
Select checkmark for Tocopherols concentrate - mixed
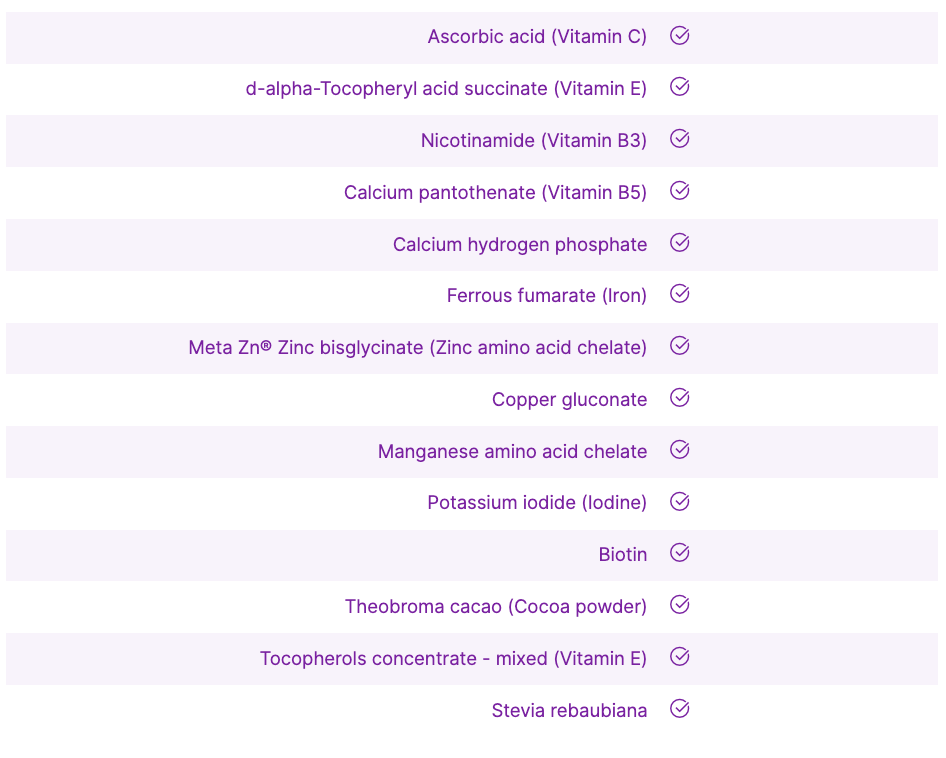(680, 657)
